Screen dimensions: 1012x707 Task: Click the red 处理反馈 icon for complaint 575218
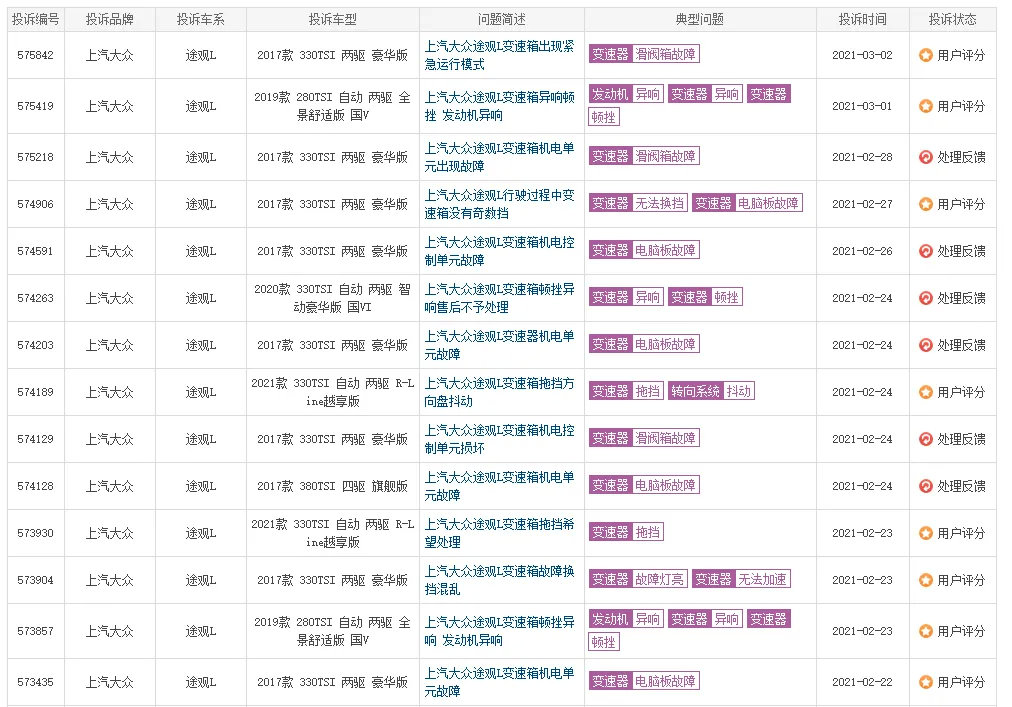click(925, 157)
